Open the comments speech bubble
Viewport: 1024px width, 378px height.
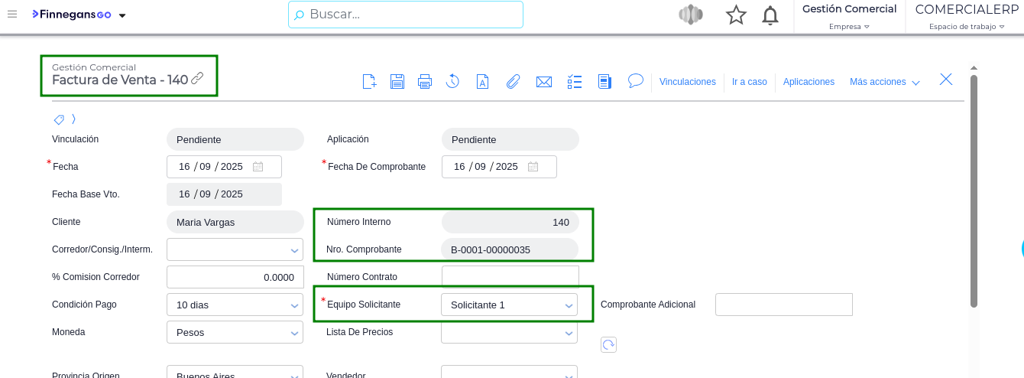click(x=635, y=81)
